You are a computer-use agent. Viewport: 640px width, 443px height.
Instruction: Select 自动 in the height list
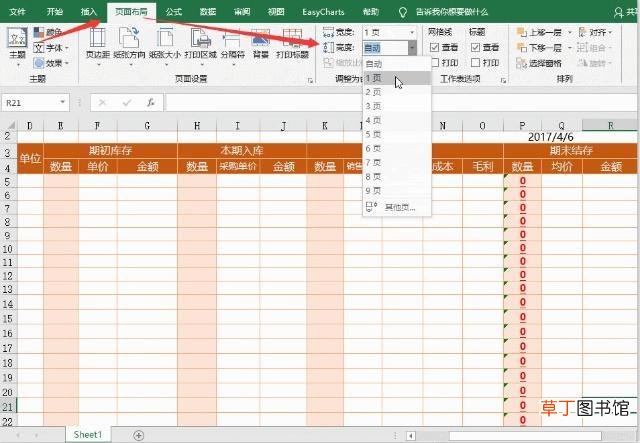pos(397,64)
